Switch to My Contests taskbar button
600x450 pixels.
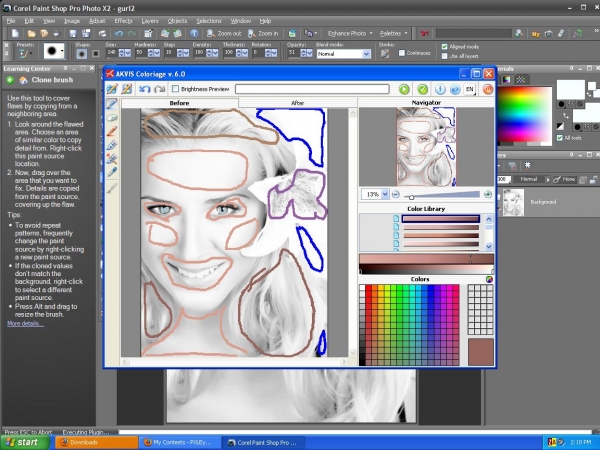pyautogui.click(x=180, y=442)
